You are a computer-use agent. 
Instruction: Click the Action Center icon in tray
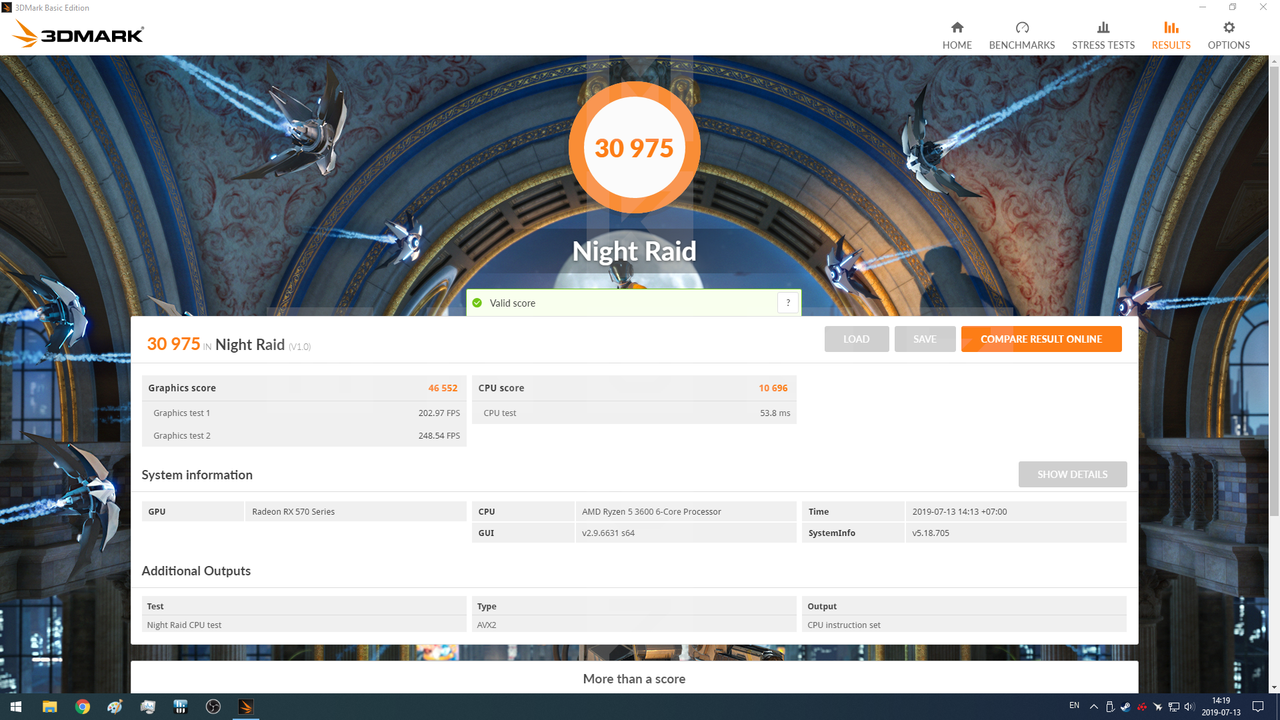[x=1259, y=706]
